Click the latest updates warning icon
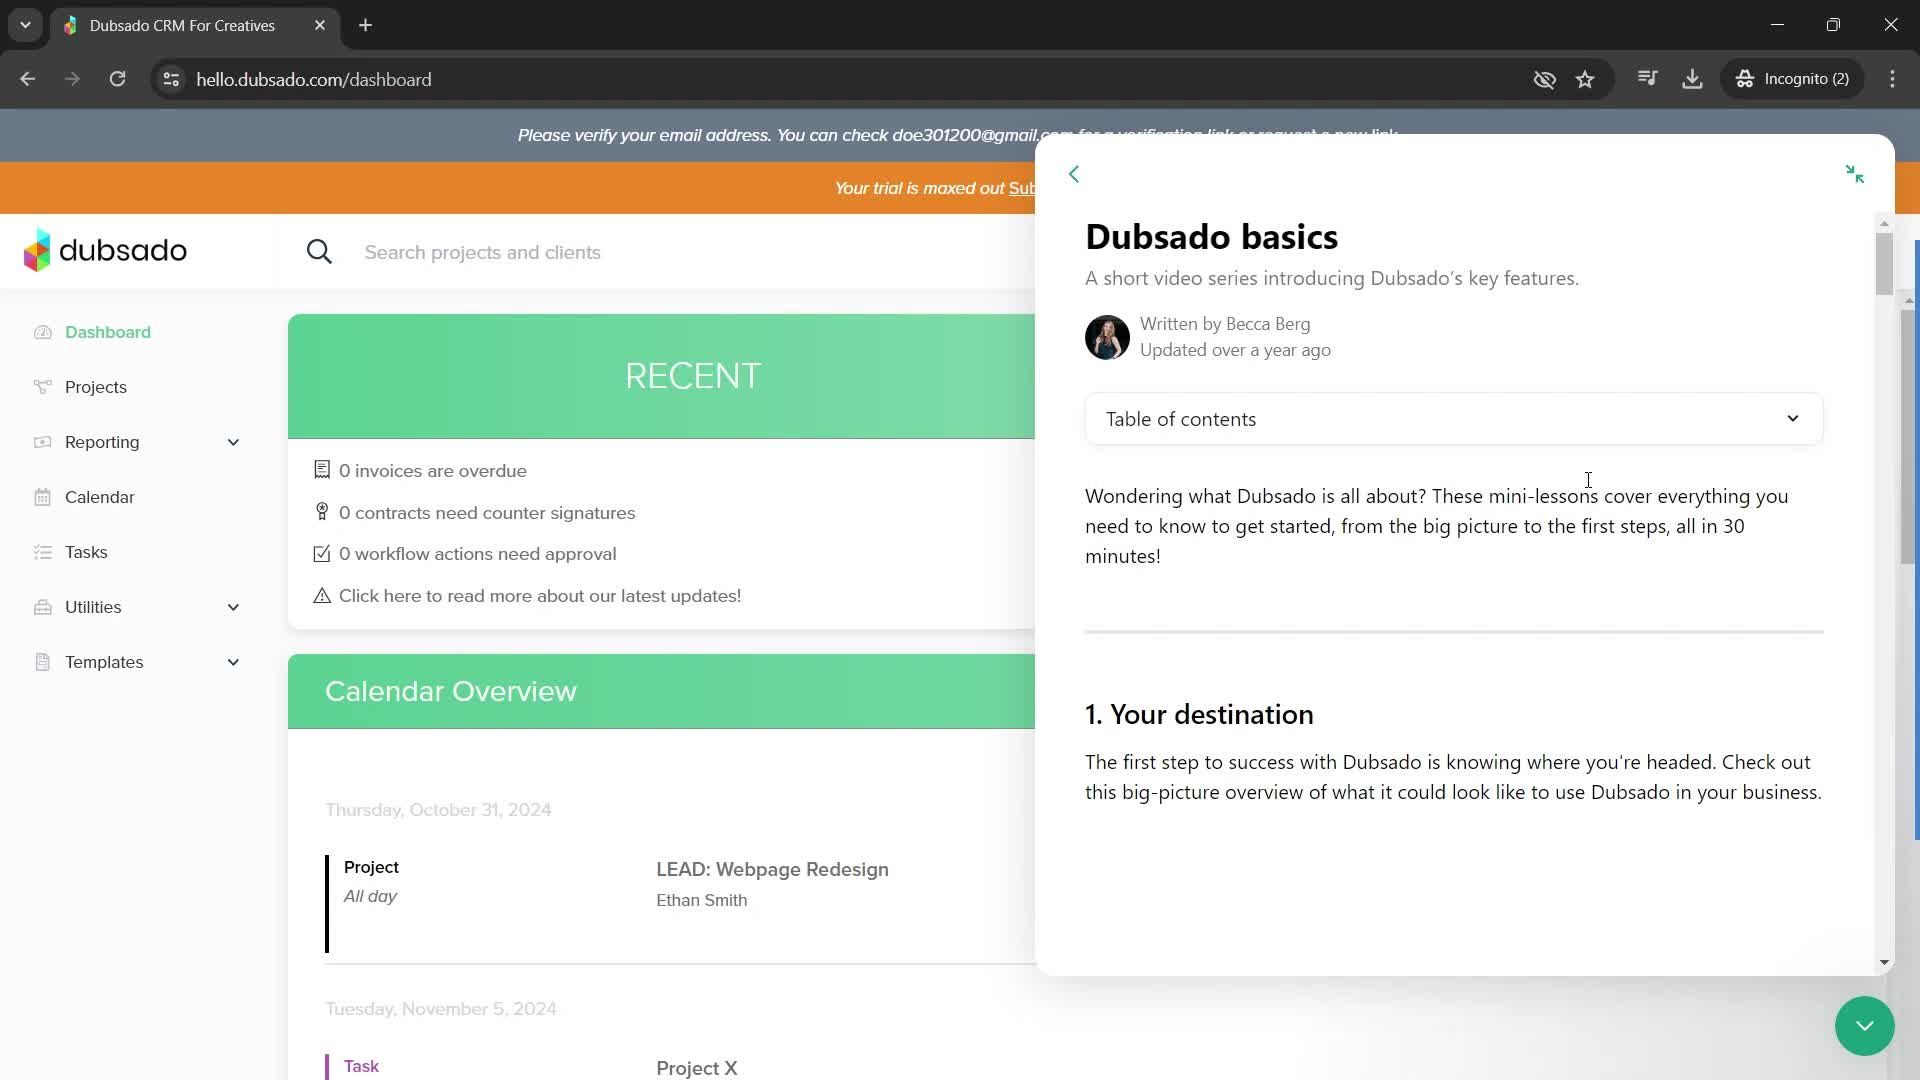 pos(322,596)
